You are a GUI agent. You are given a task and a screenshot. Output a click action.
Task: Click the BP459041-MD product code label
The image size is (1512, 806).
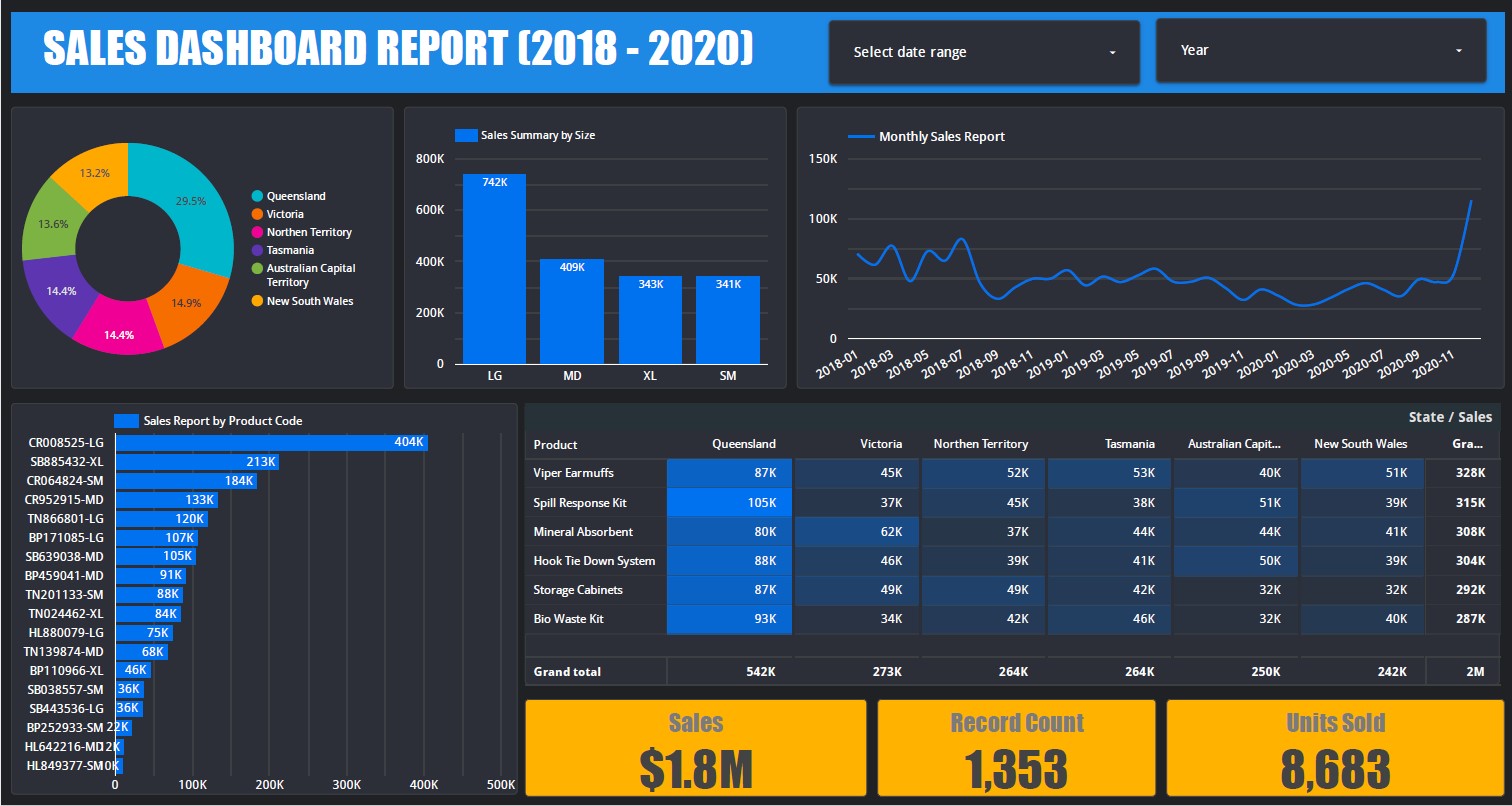[65, 576]
